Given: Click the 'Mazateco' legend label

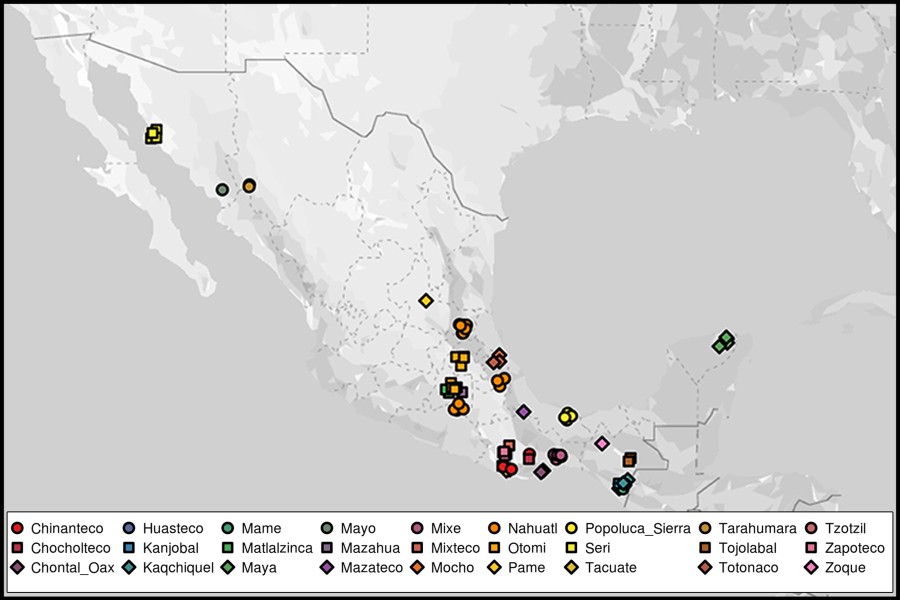Looking at the screenshot, I should (x=372, y=567).
